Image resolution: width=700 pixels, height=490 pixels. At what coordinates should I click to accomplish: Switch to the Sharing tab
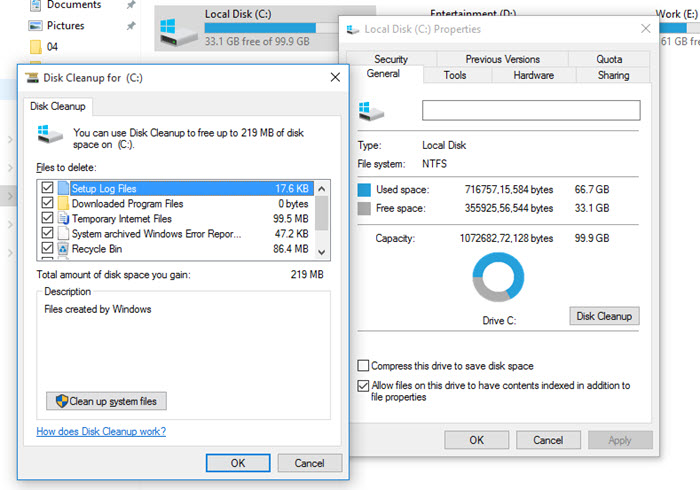tap(613, 75)
